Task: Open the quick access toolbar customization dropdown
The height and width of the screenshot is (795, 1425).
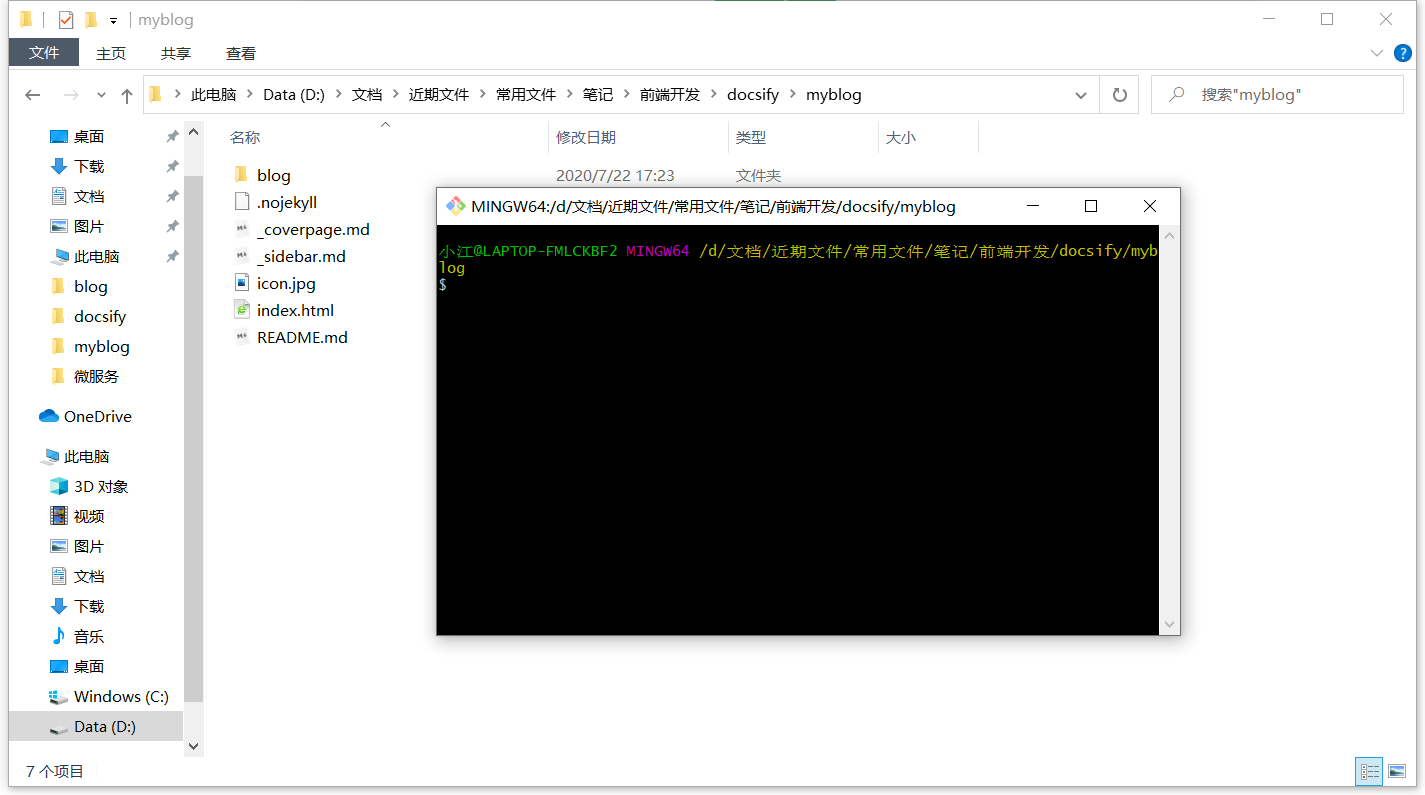Action: pos(113,18)
